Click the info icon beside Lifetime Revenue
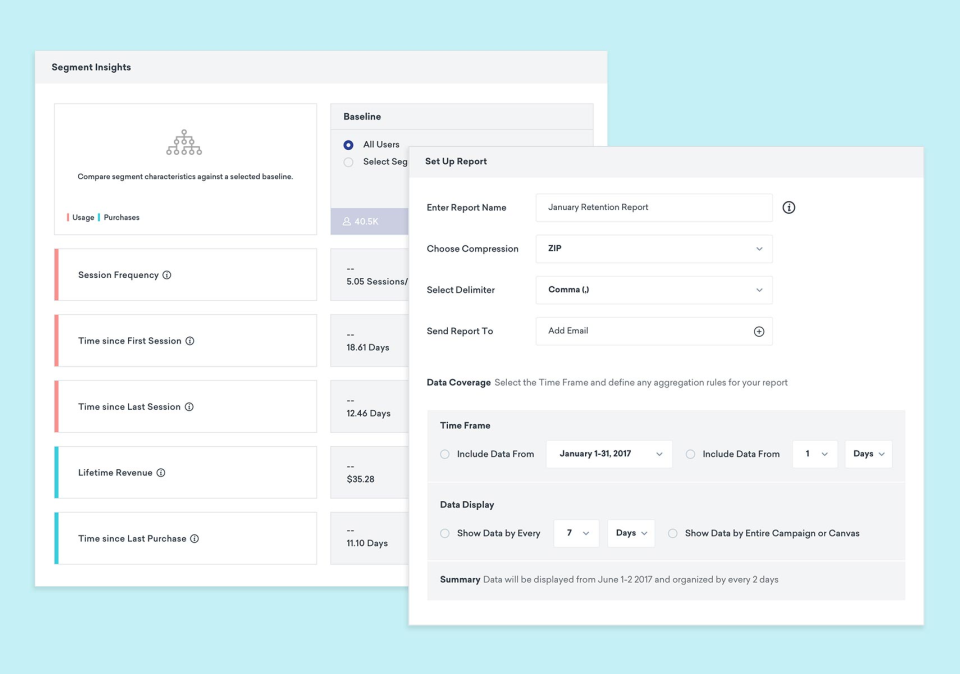The image size is (960, 674). point(160,472)
